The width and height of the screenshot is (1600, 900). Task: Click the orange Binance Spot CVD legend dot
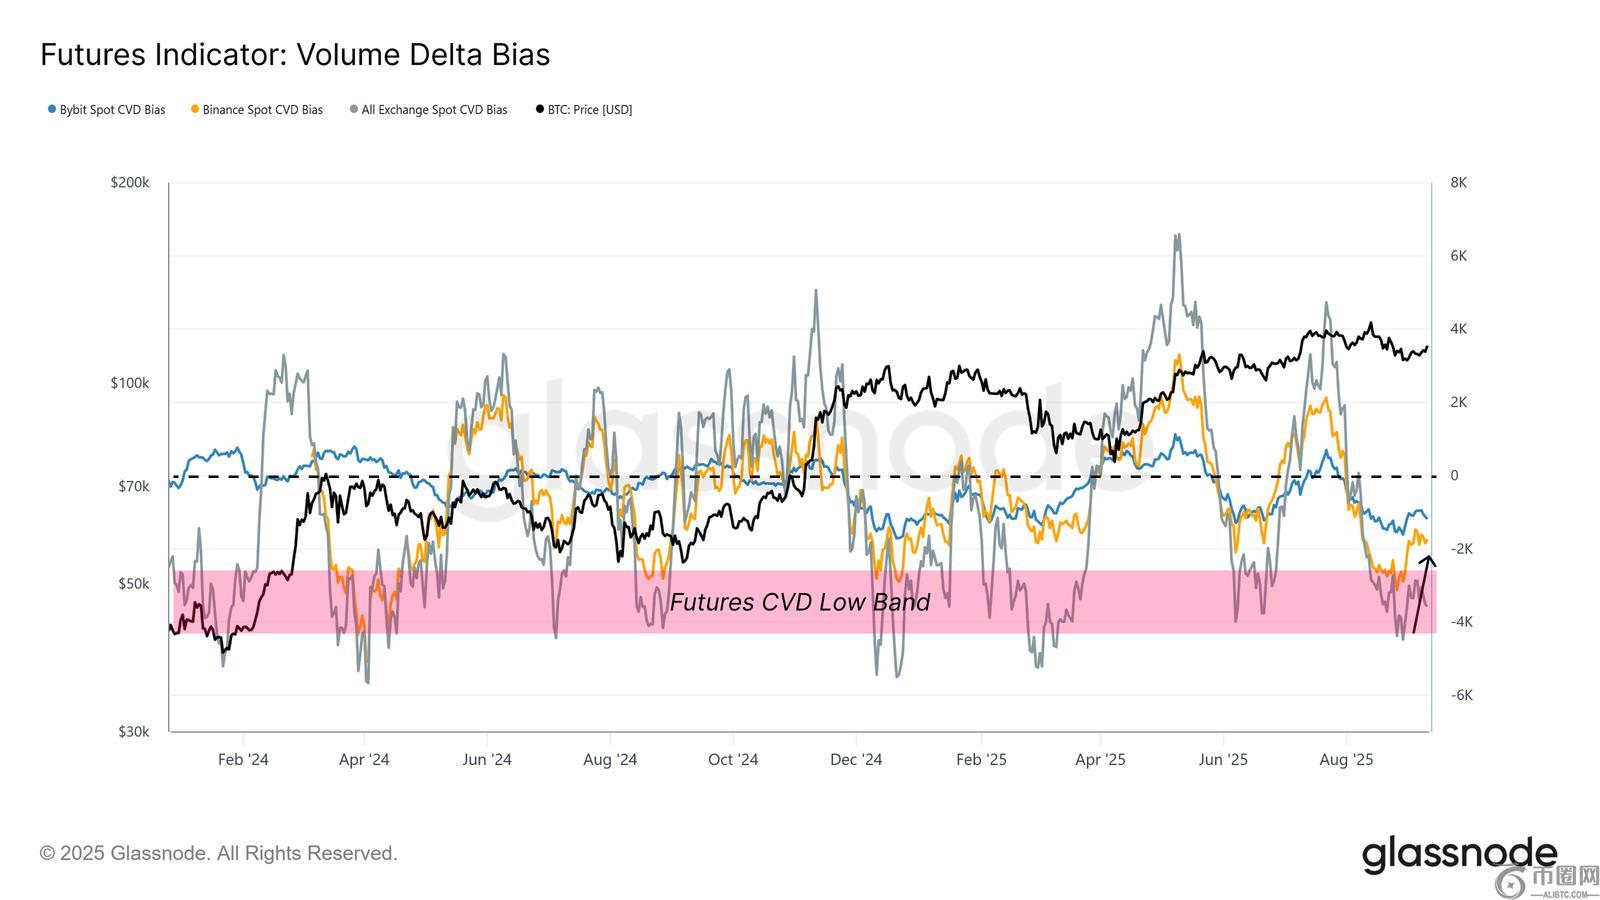coord(195,109)
